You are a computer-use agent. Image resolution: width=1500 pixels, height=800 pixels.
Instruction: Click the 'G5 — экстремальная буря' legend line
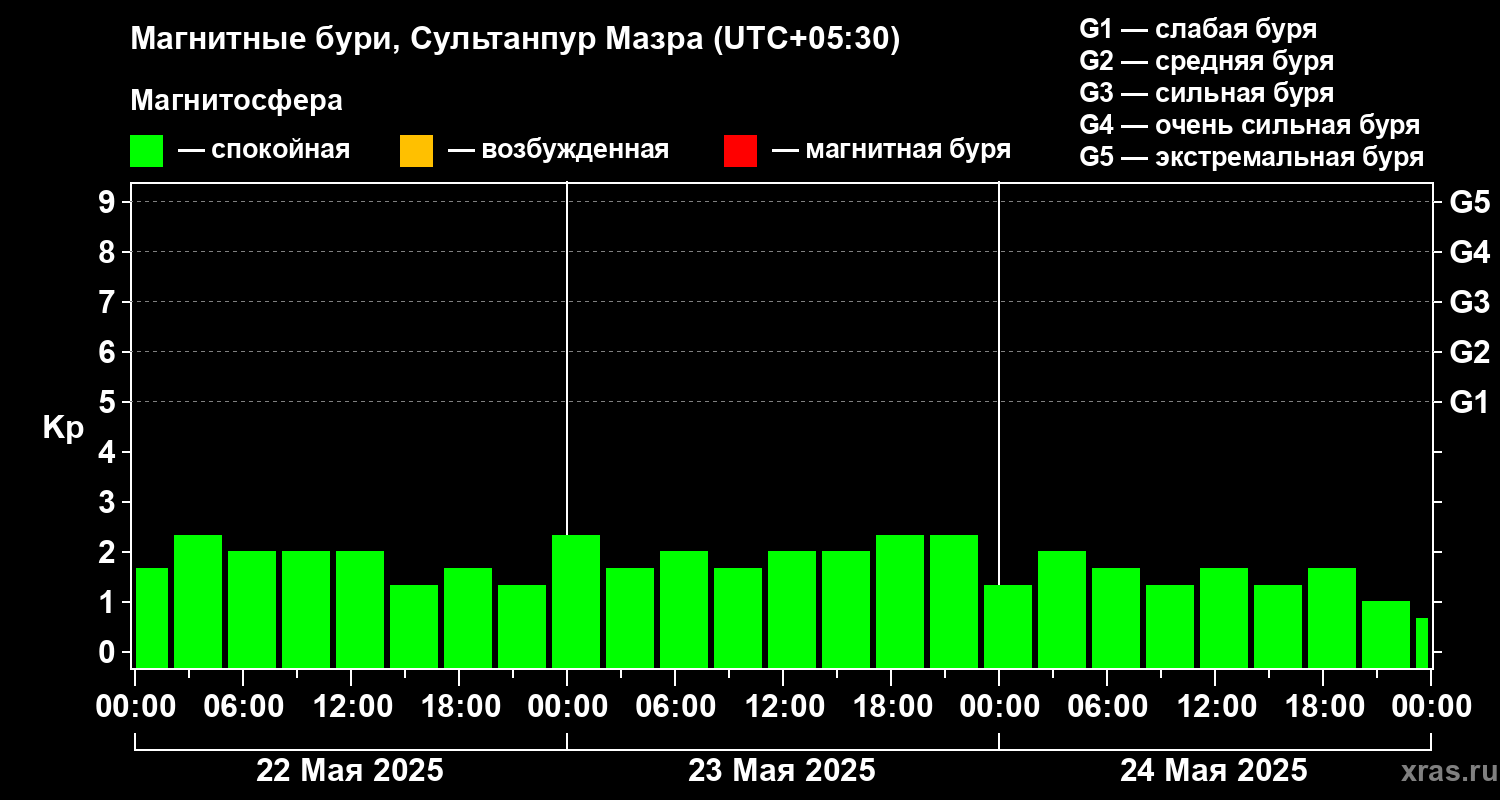tap(1252, 158)
